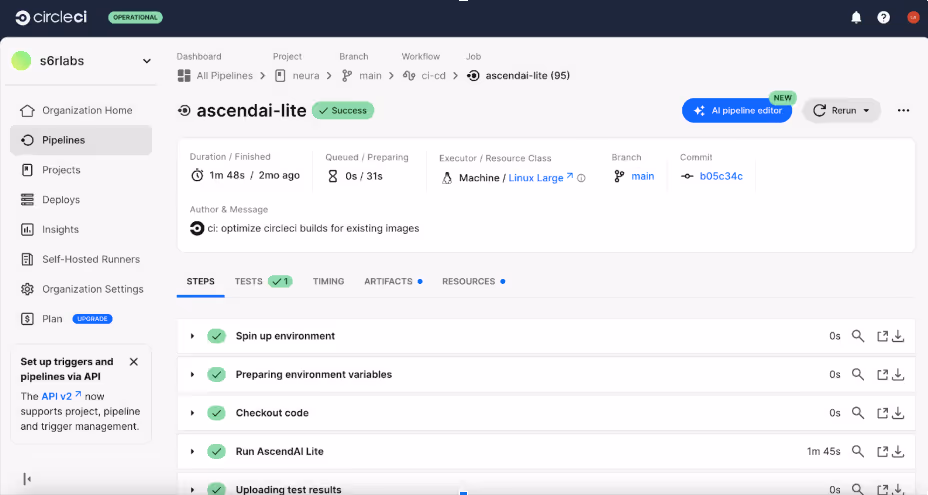Image resolution: width=928 pixels, height=495 pixels.
Task: Click the Checkout code success checkmark
Action: pyautogui.click(x=217, y=413)
